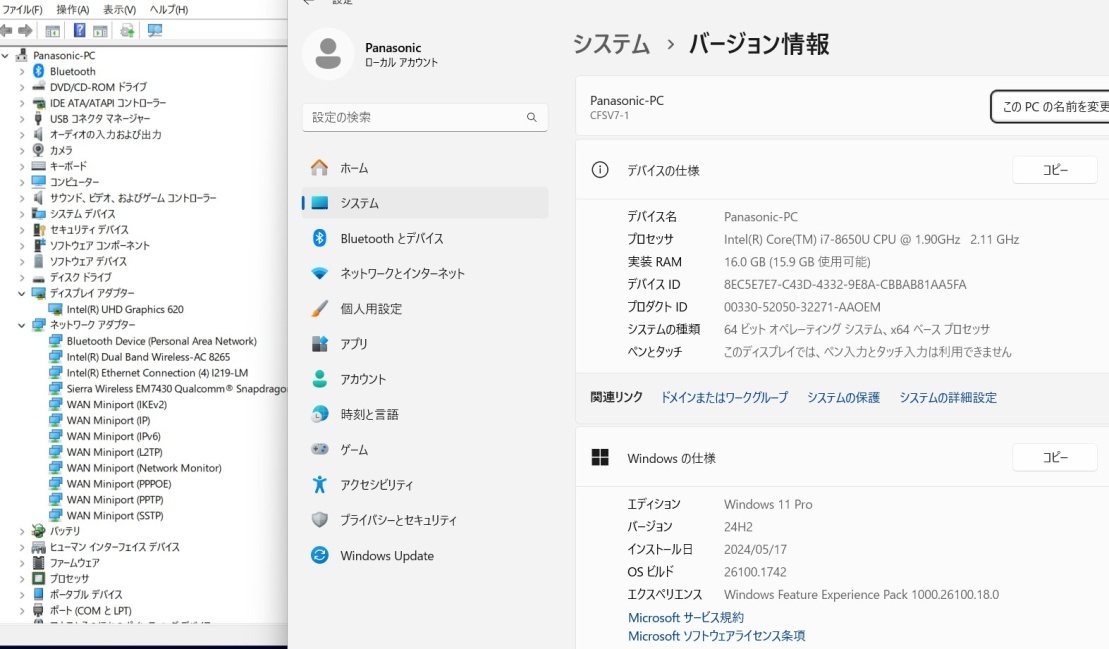Open Microsoft ソフトウェアライセンス条項 link
Image resolution: width=1109 pixels, height=649 pixels.
(x=716, y=636)
